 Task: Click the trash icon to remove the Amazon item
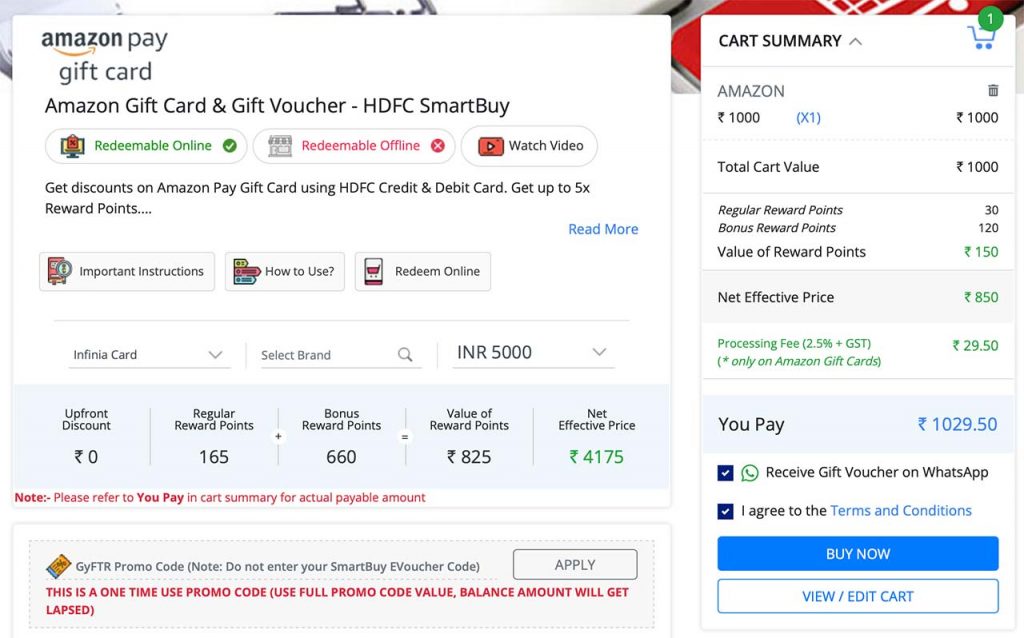point(992,90)
